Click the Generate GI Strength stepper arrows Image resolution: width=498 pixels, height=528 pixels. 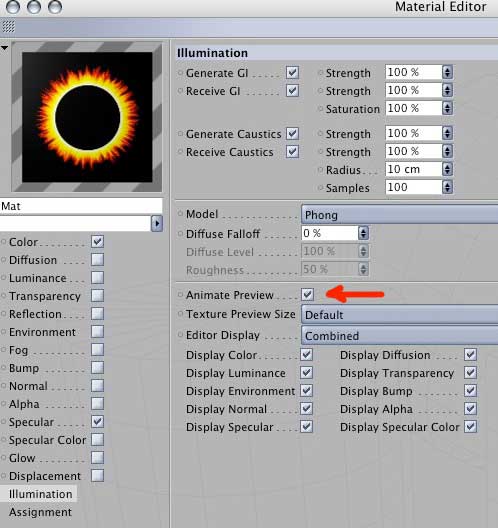coord(447,72)
